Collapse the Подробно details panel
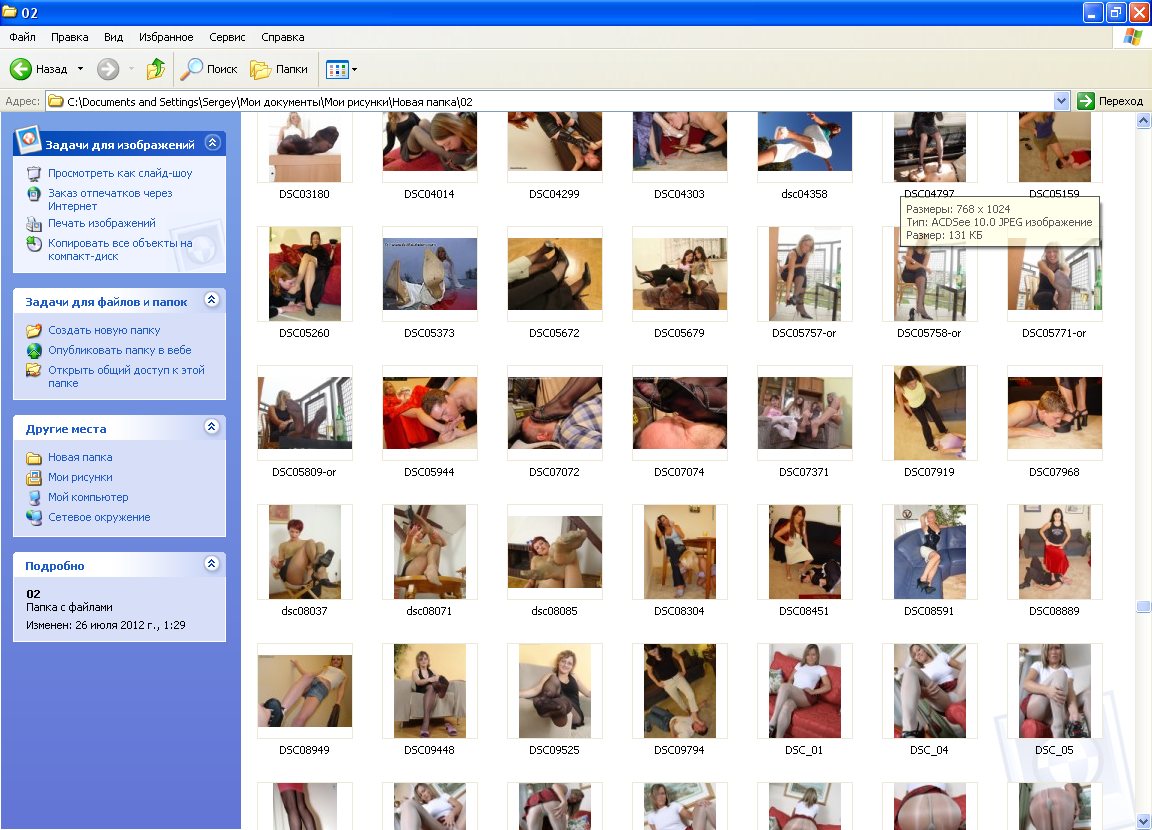 click(212, 564)
